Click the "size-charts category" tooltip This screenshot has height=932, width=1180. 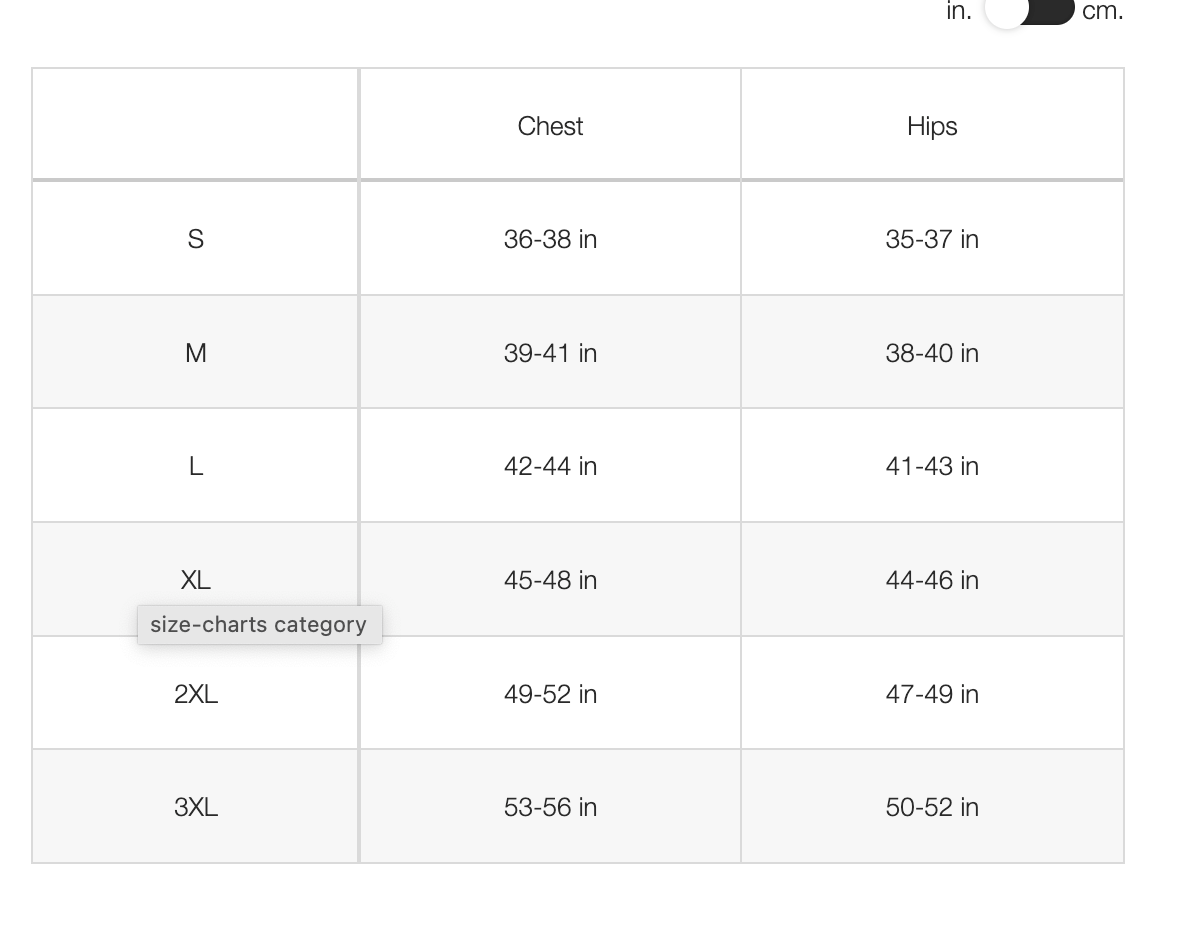point(259,625)
